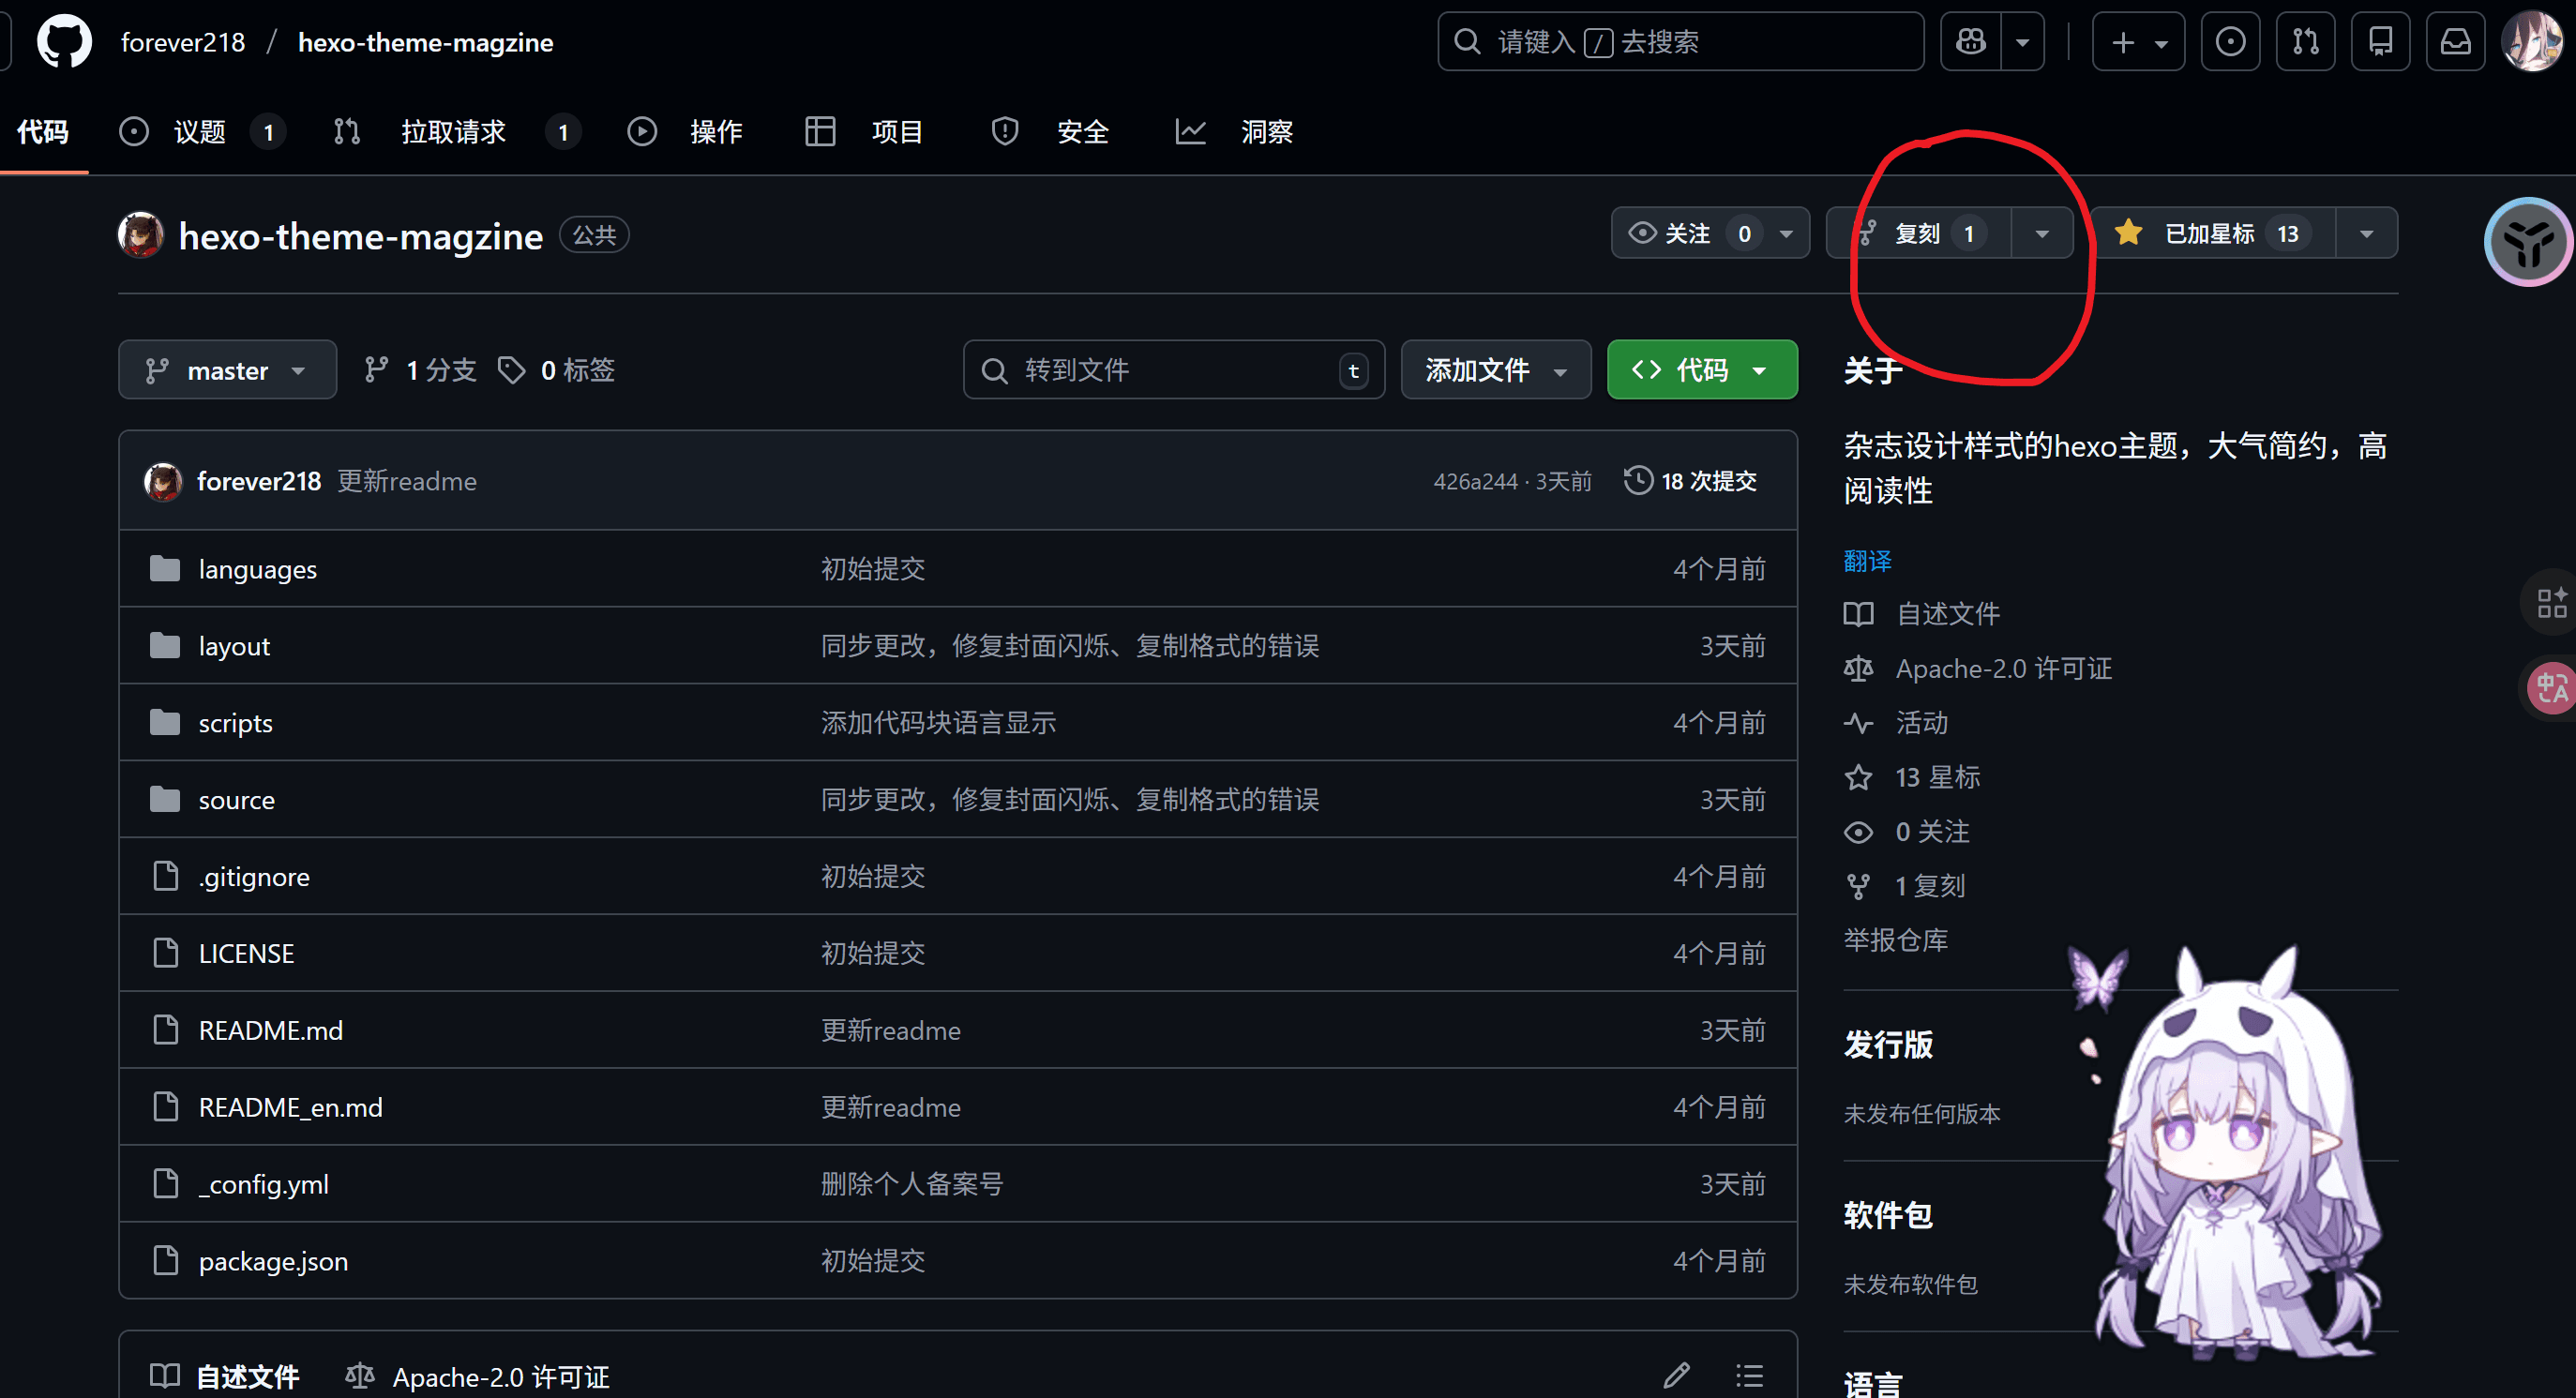Open the layout folder
Screen dimensions: 2576x1398
pyautogui.click(x=234, y=647)
